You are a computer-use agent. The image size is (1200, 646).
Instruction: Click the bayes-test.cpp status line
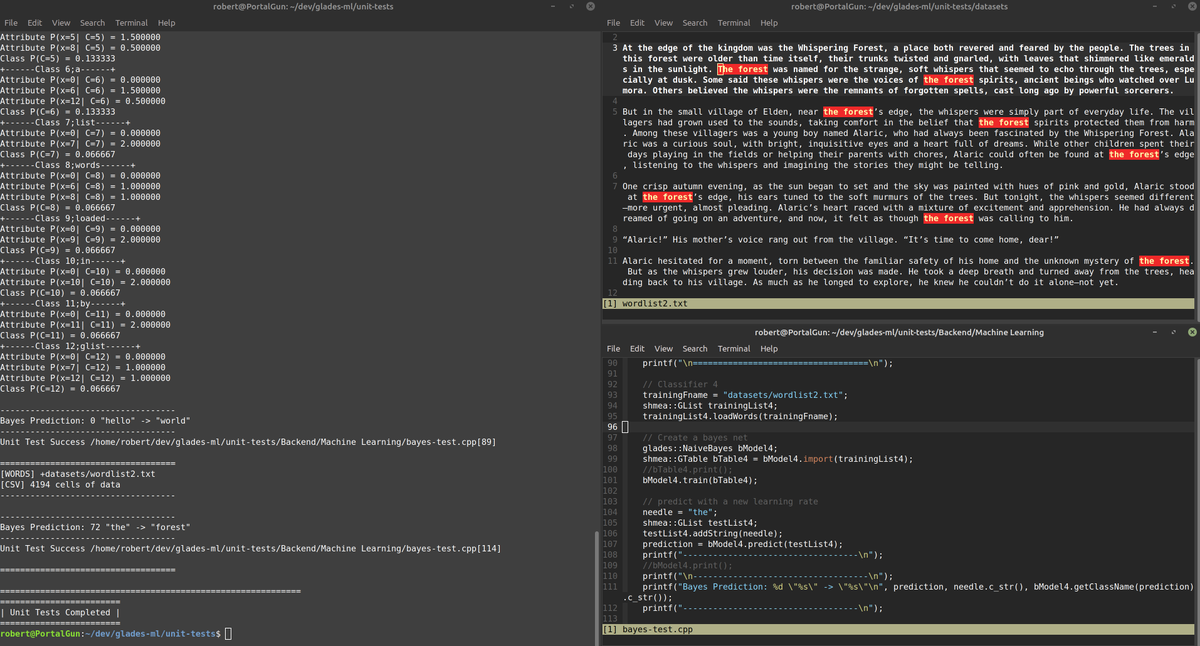tap(898, 630)
